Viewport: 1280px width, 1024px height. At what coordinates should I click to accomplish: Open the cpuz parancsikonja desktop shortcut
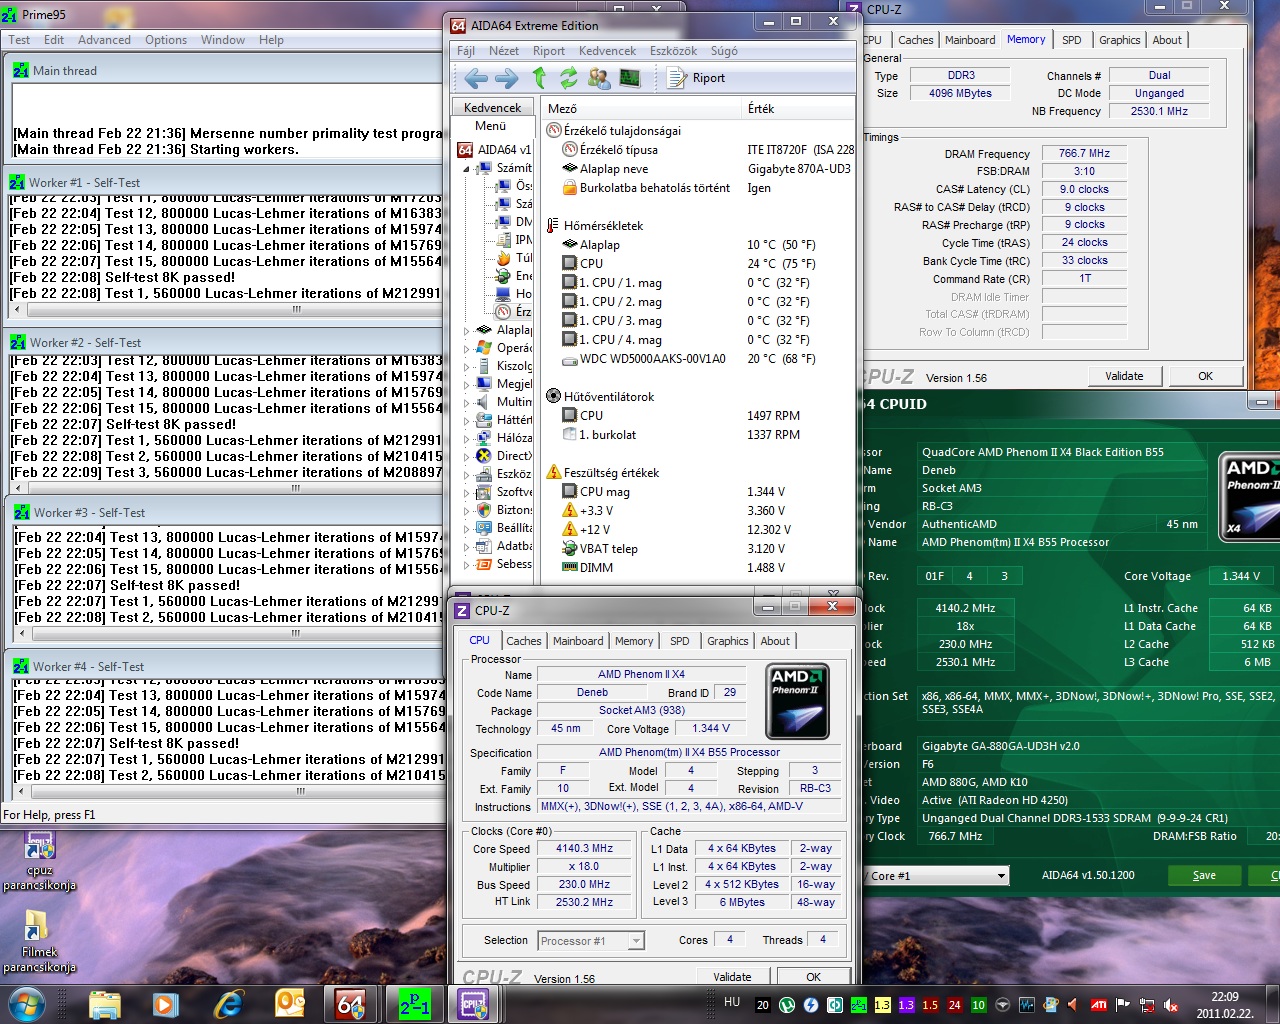(39, 862)
